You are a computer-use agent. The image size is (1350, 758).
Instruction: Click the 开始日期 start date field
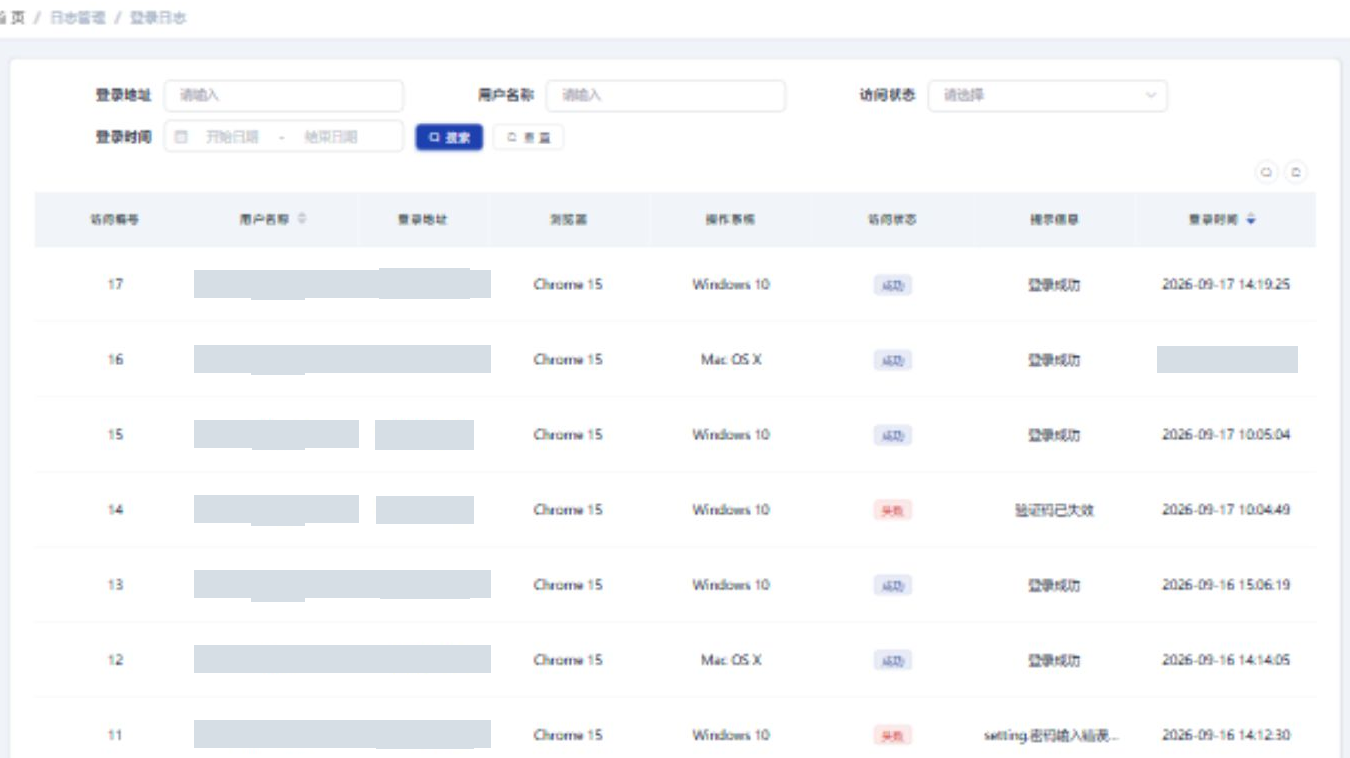pos(232,137)
